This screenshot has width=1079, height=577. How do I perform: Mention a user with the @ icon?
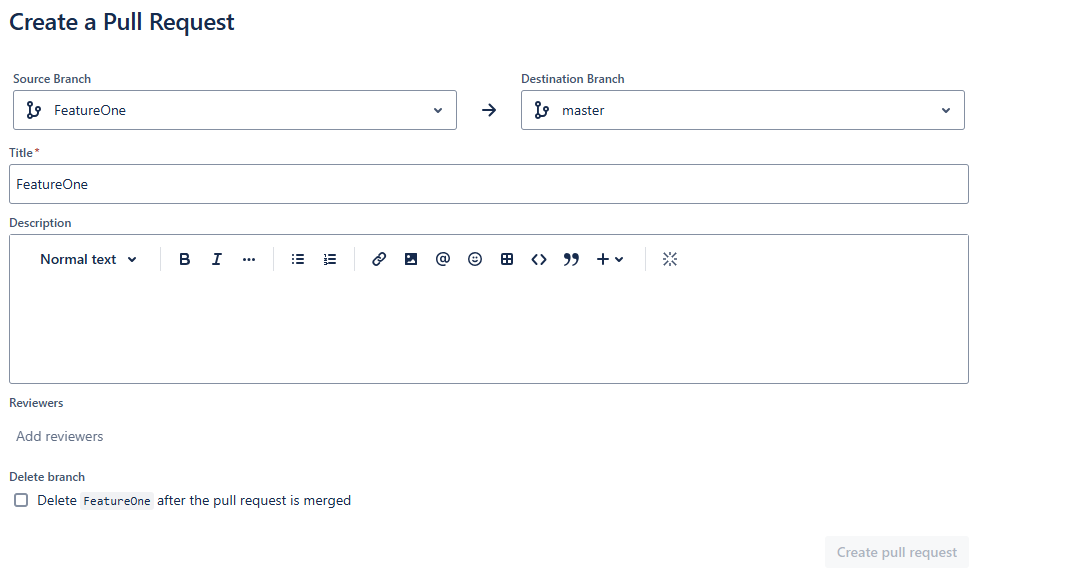442,259
